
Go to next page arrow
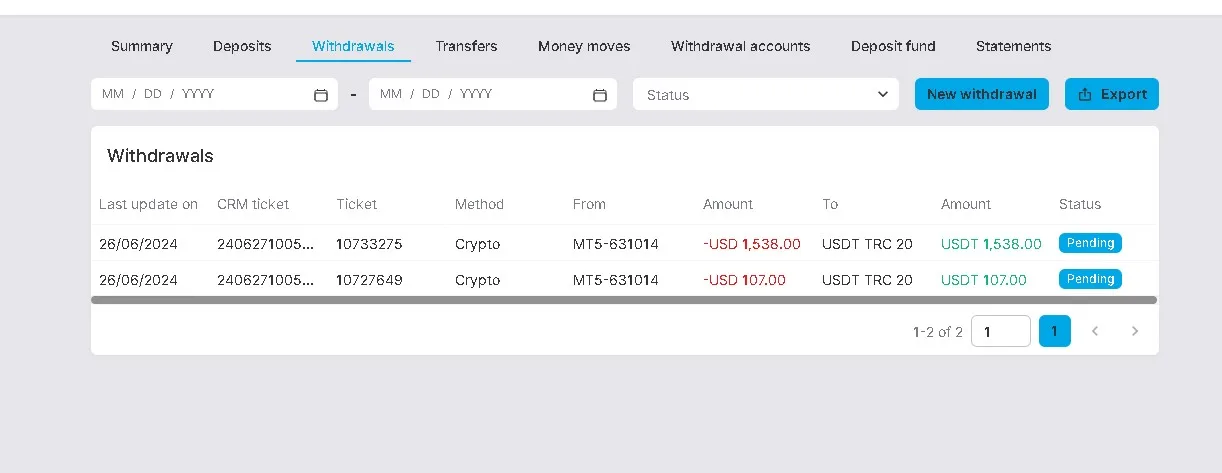pos(1135,331)
